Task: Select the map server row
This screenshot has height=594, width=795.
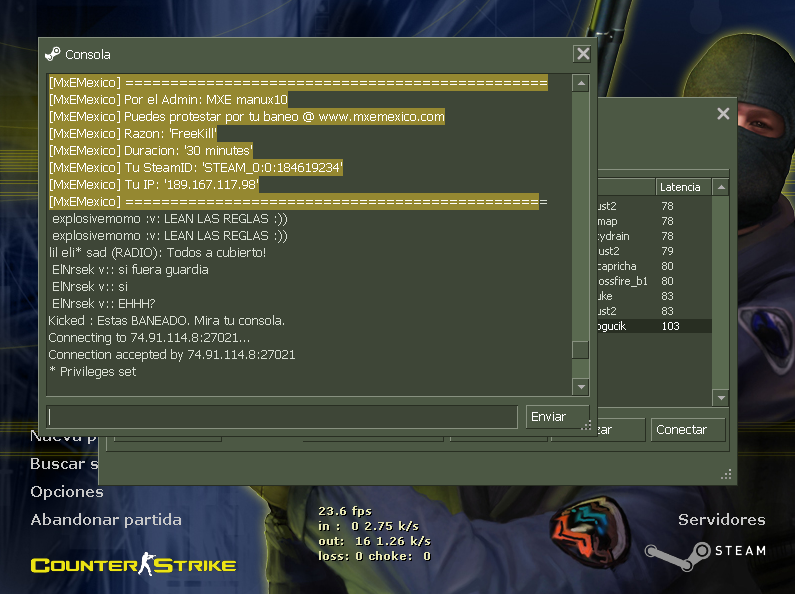Action: click(654, 221)
